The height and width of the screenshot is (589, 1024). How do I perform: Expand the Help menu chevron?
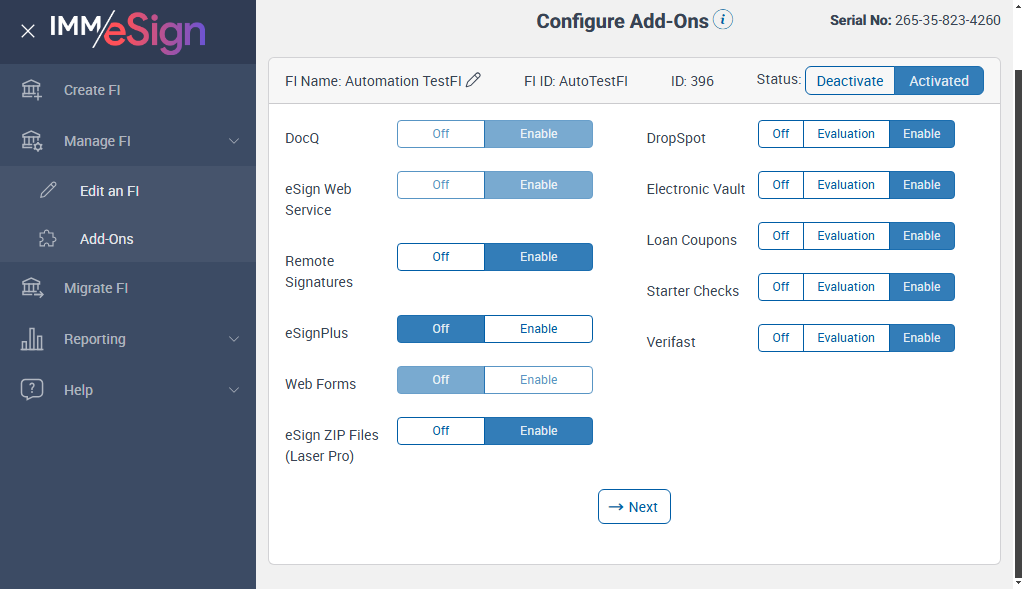click(234, 390)
